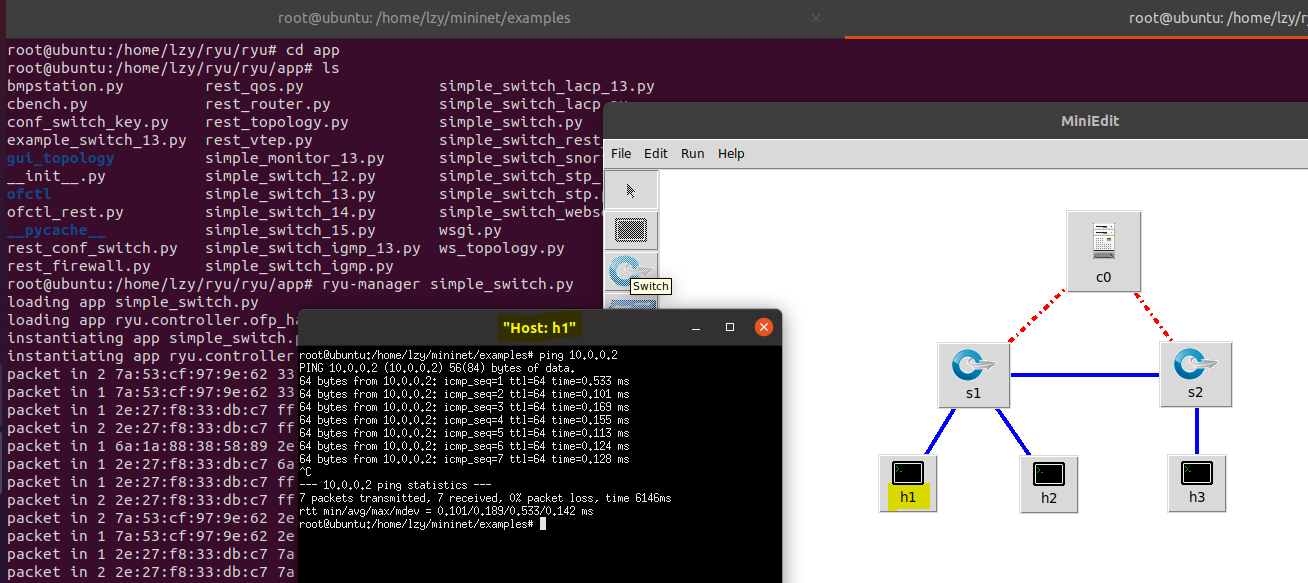
Task: Click the rest_topology.py file name
Action: tap(277, 122)
